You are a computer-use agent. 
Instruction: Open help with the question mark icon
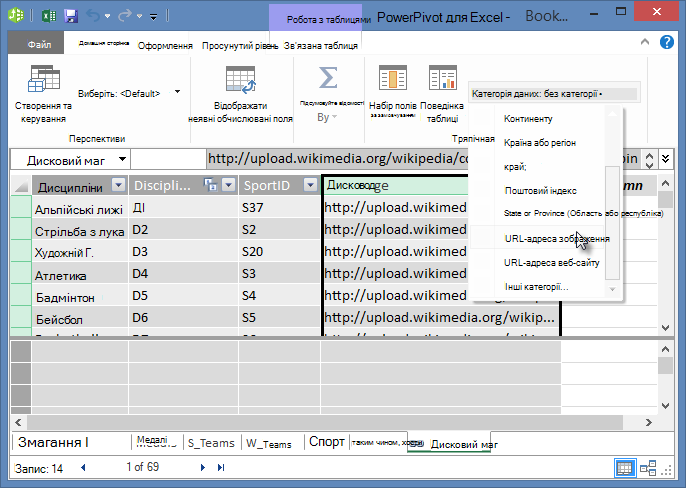[667, 42]
